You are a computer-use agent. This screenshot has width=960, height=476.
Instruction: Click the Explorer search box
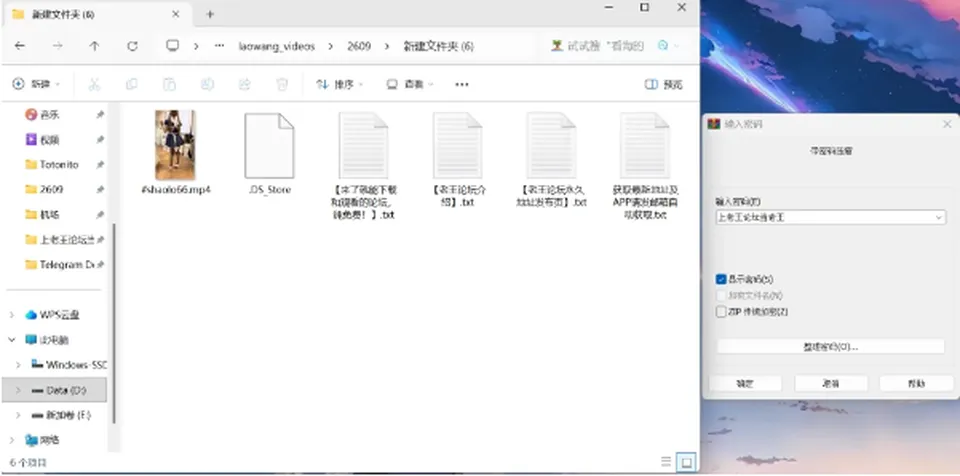(616, 46)
